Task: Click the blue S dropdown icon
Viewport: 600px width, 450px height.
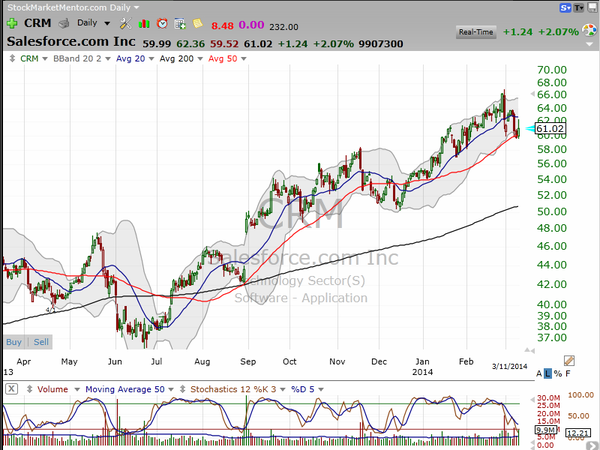Action: [565, 8]
